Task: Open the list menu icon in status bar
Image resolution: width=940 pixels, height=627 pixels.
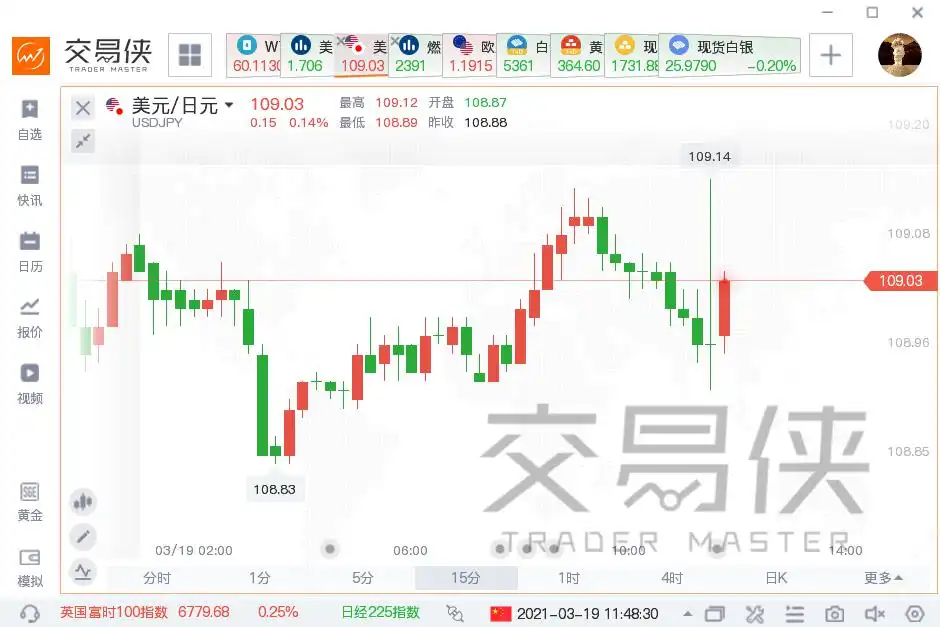Action: point(794,614)
